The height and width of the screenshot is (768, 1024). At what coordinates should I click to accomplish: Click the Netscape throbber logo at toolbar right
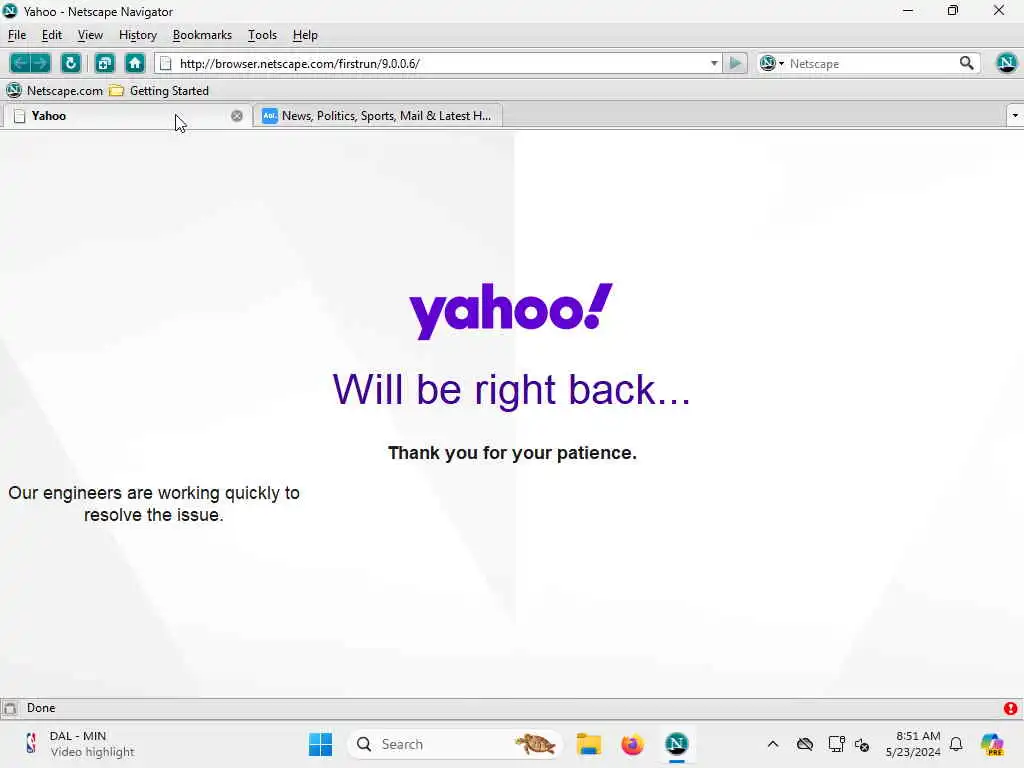1006,63
